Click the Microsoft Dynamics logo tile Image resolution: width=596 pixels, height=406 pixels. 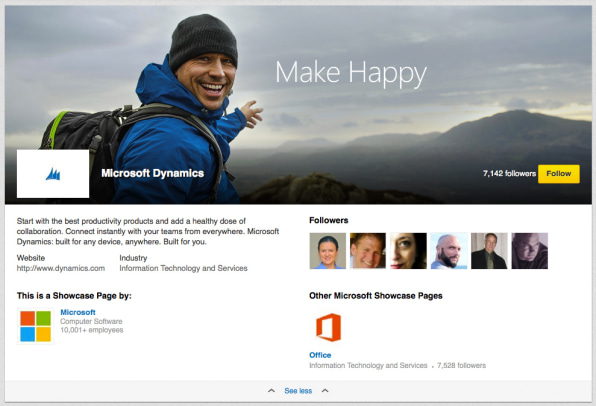pos(53,174)
